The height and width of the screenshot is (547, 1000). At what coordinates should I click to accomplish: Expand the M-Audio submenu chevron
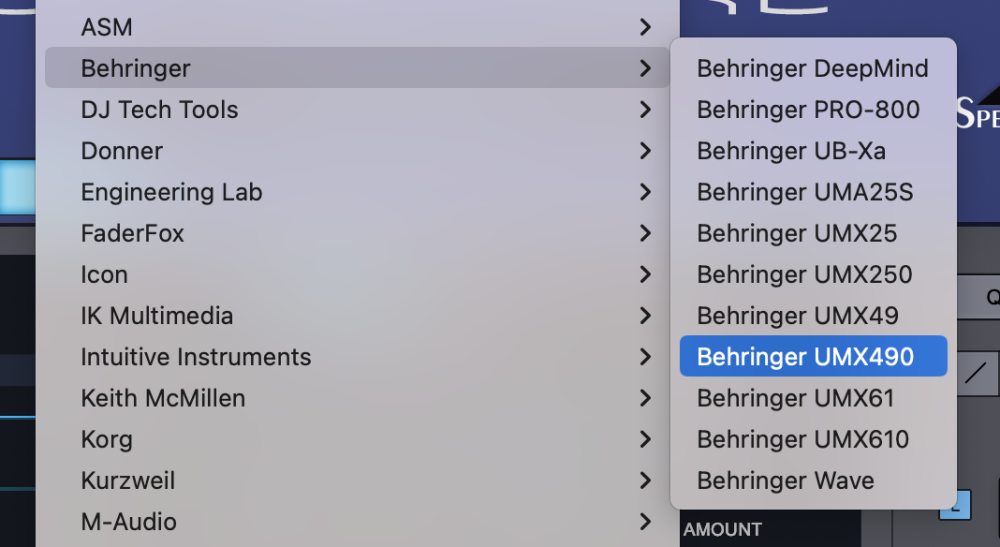coord(646,522)
